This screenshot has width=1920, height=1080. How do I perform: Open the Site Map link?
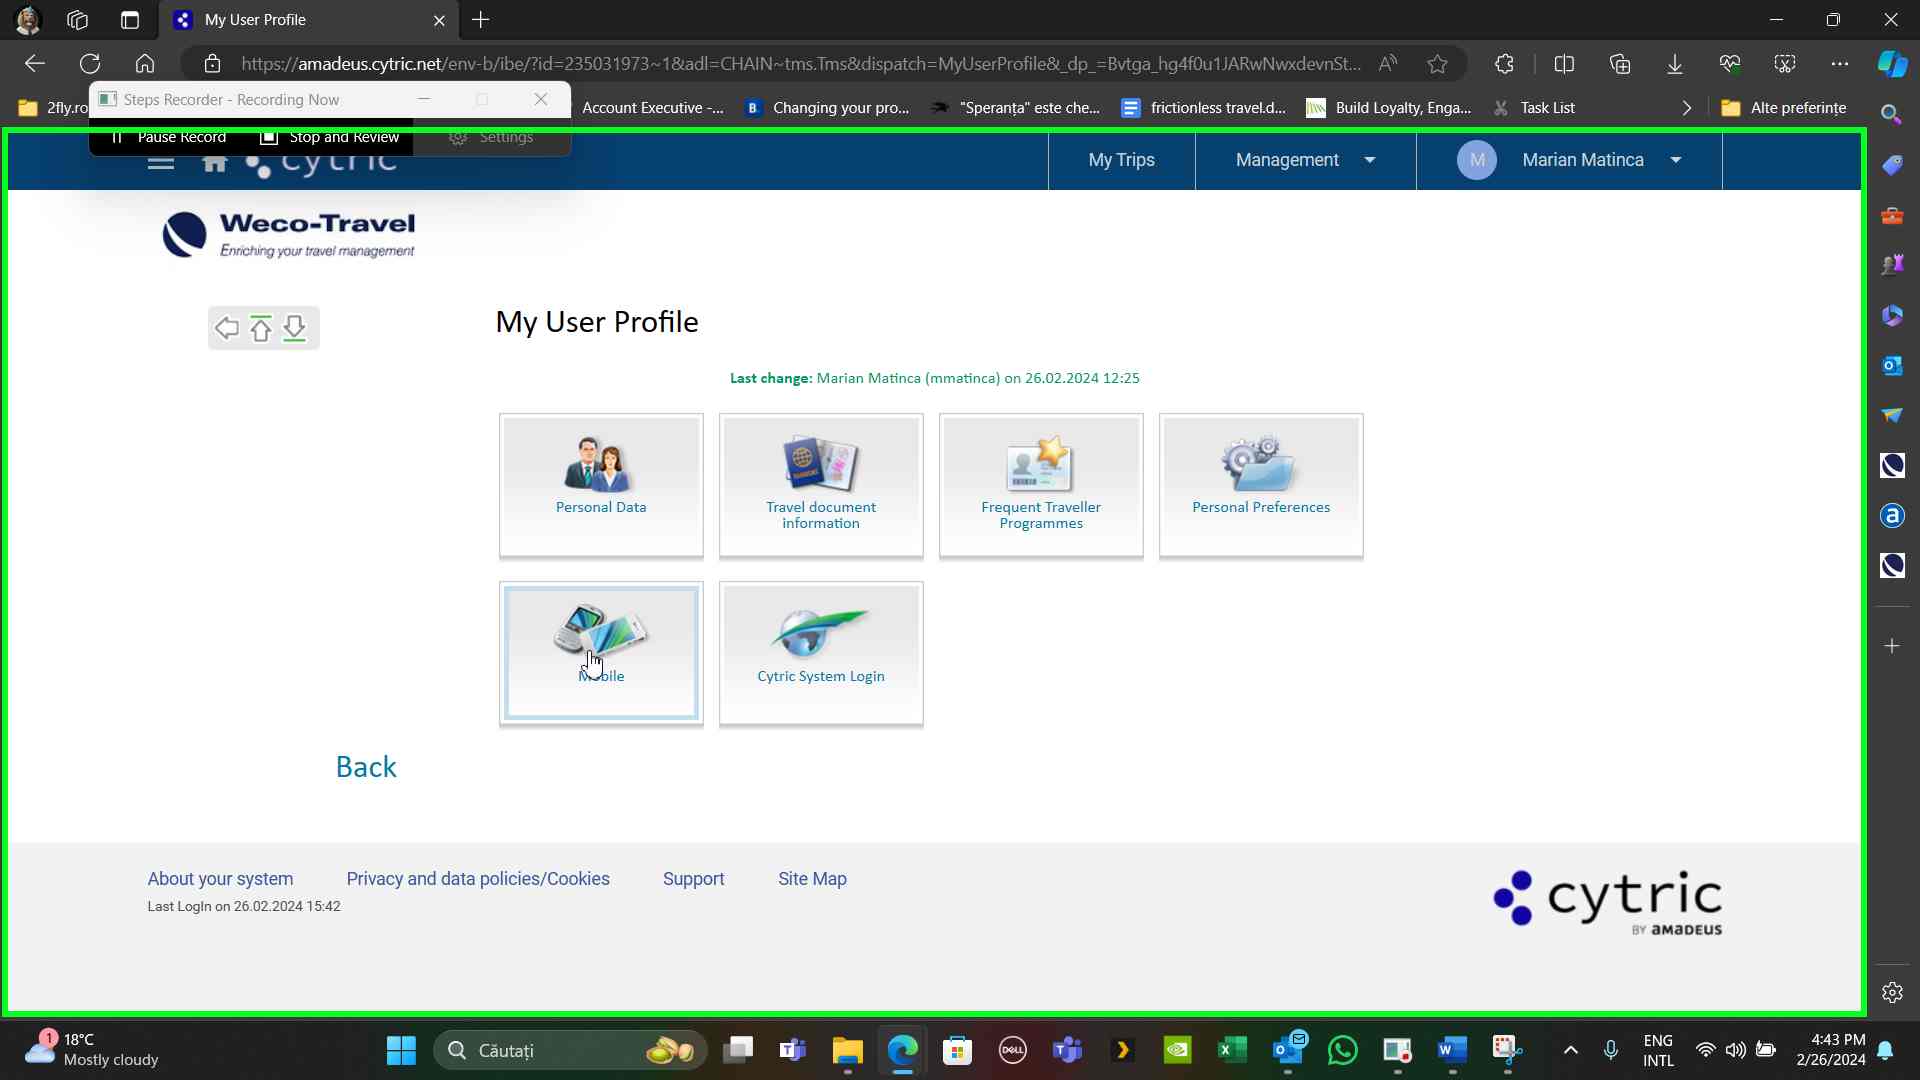click(x=812, y=879)
